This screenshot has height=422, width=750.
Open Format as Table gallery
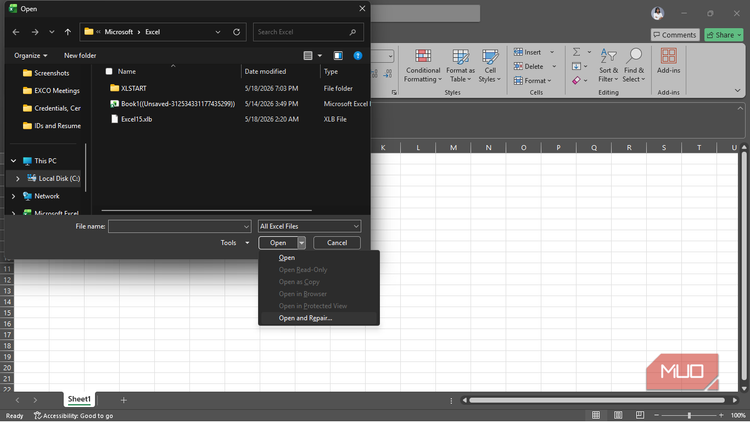[461, 66]
